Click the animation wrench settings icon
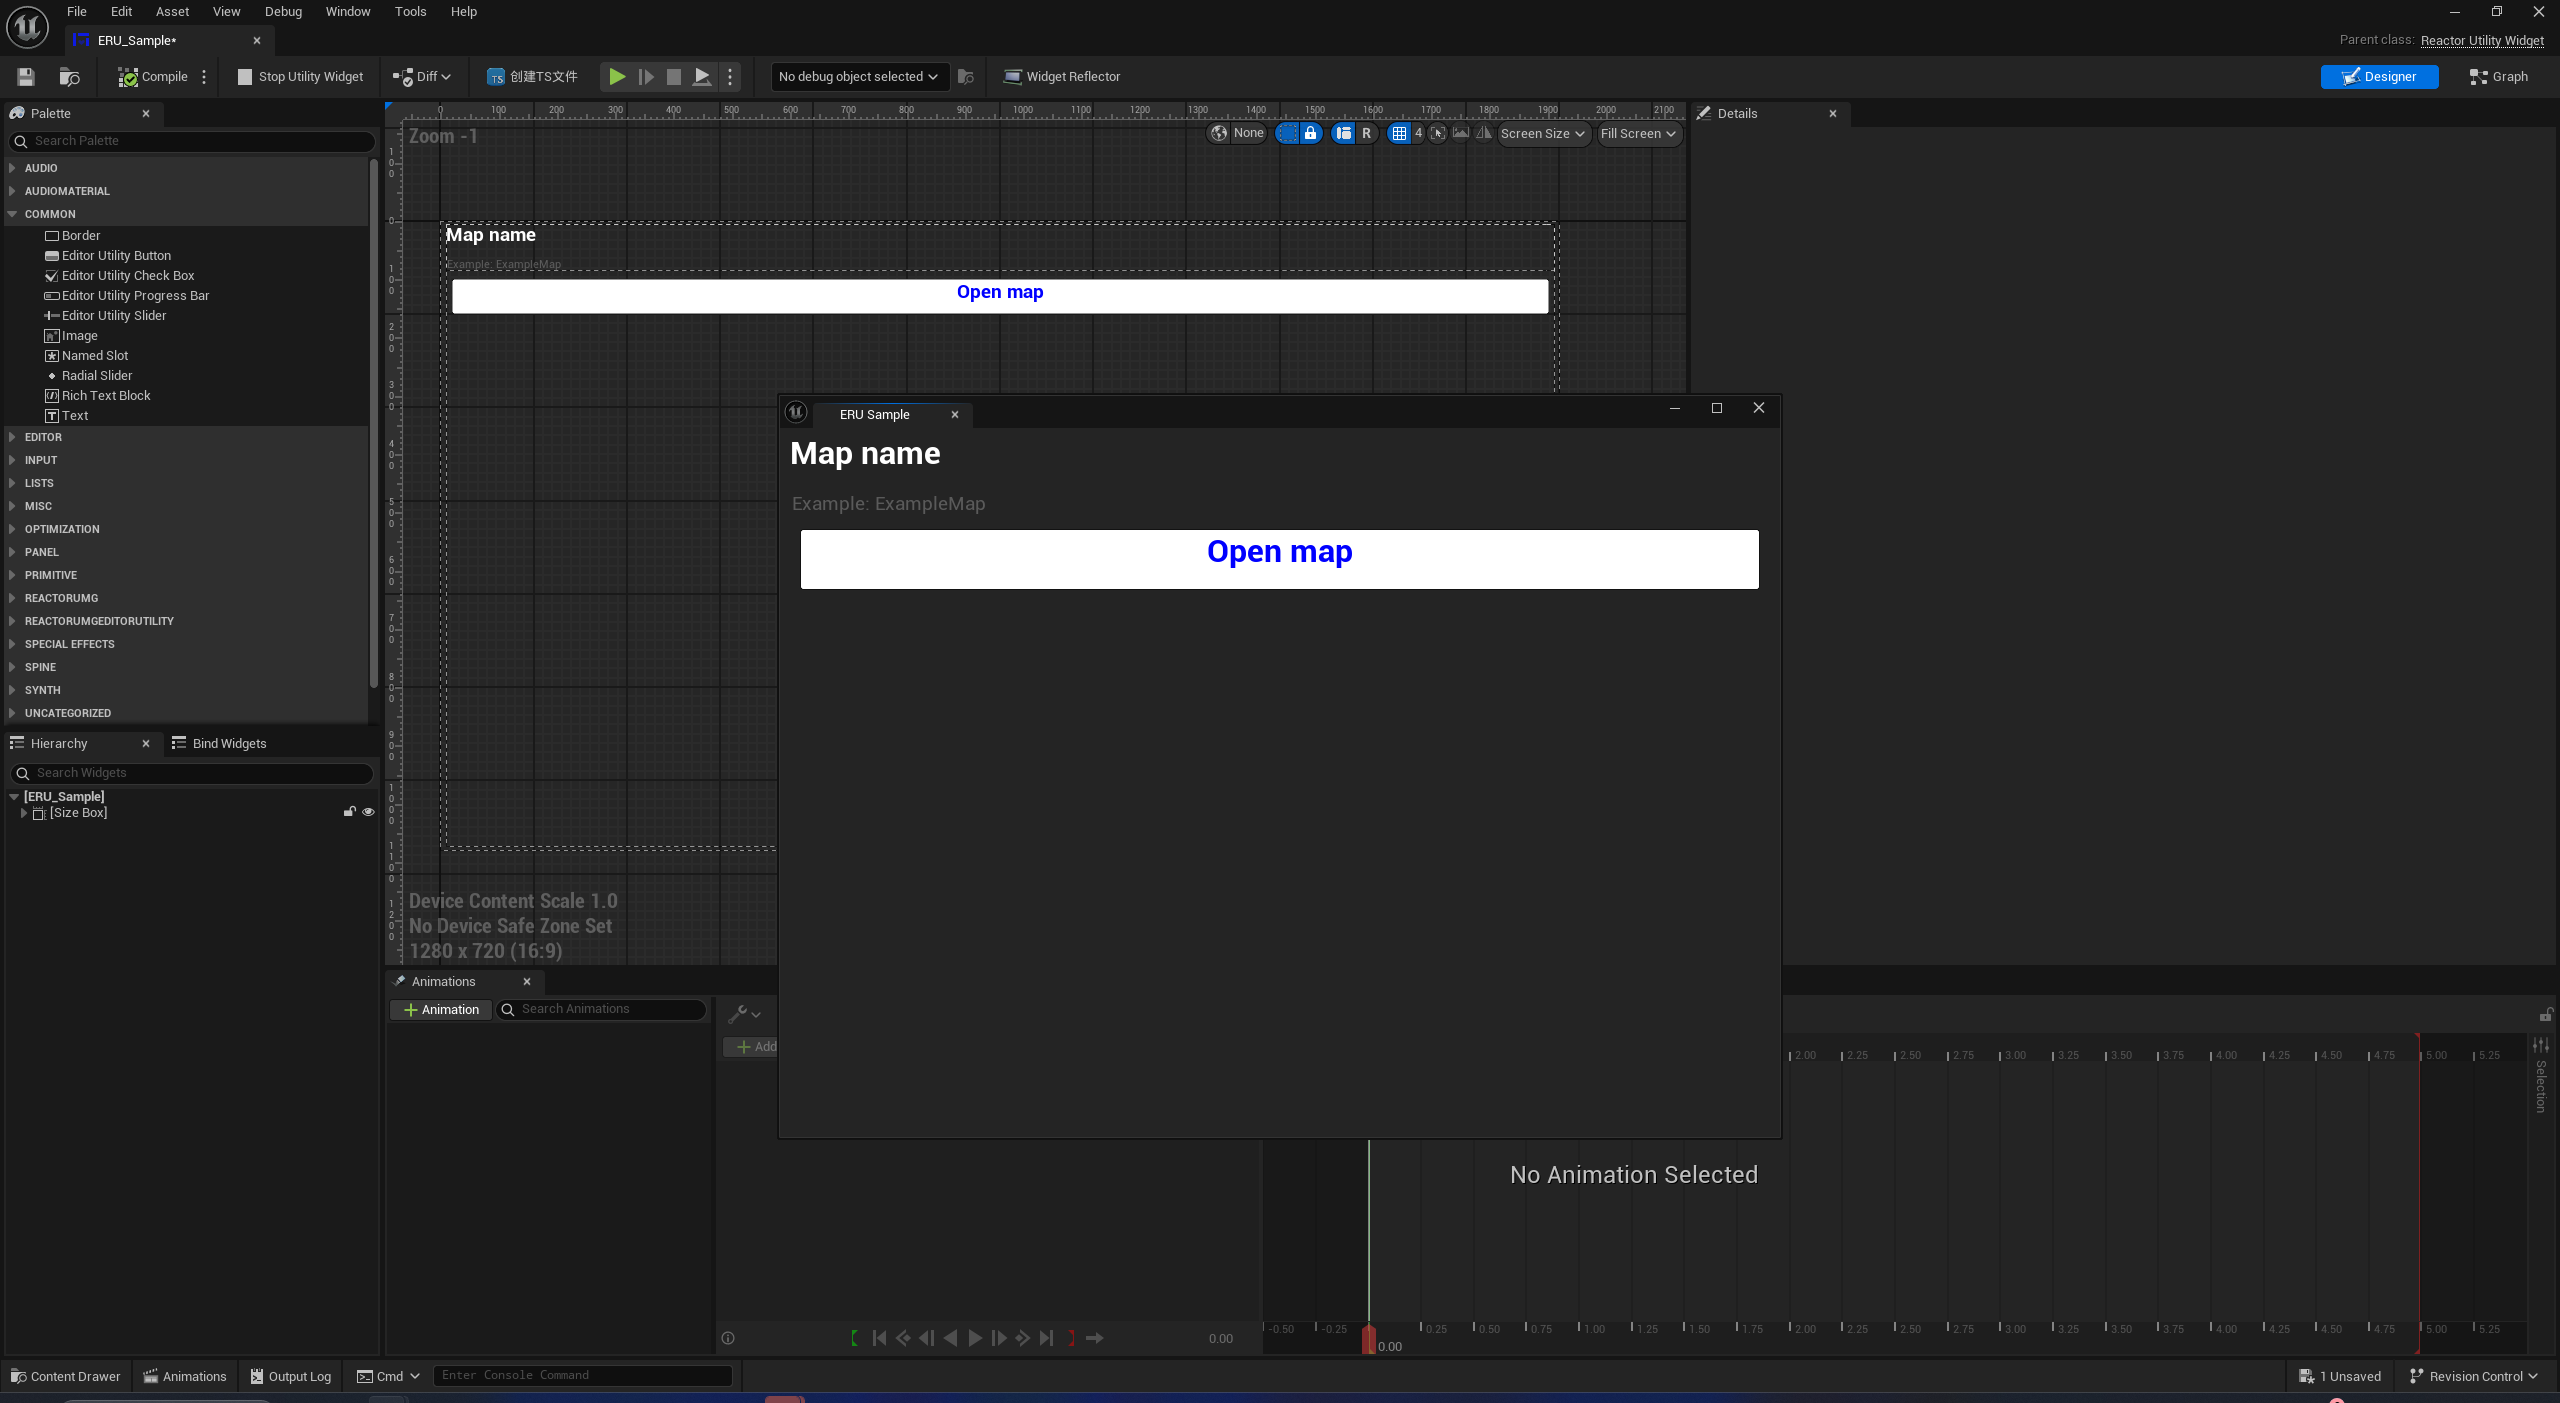The image size is (2560, 1403). (x=738, y=1014)
